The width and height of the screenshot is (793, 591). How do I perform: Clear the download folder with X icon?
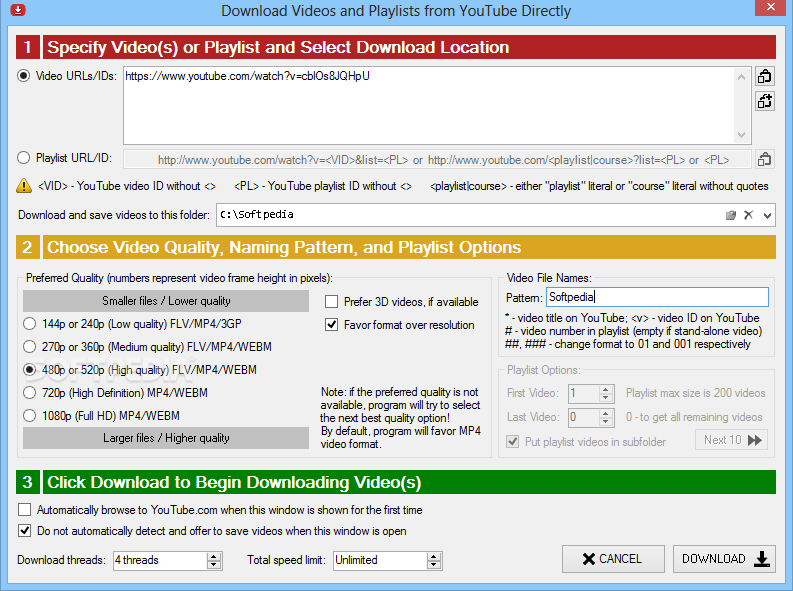[748, 215]
